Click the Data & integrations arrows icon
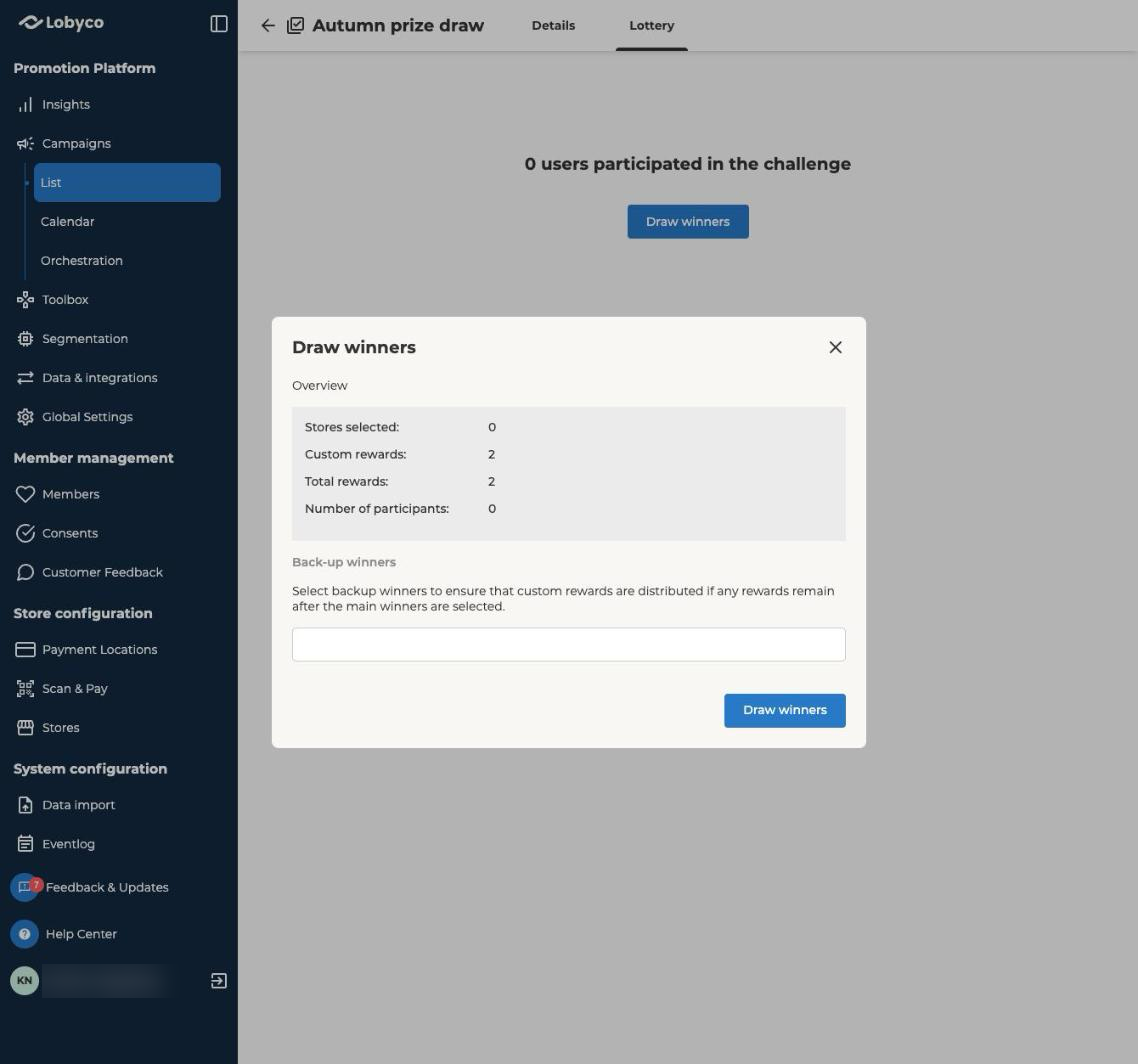 (25, 377)
